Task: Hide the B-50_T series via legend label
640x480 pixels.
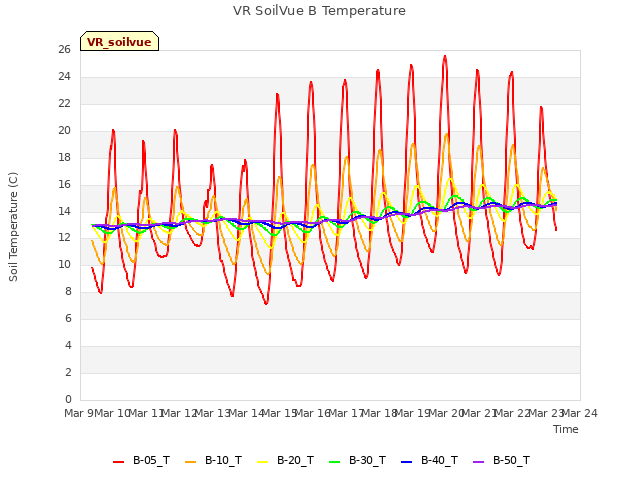Action: pos(511,460)
